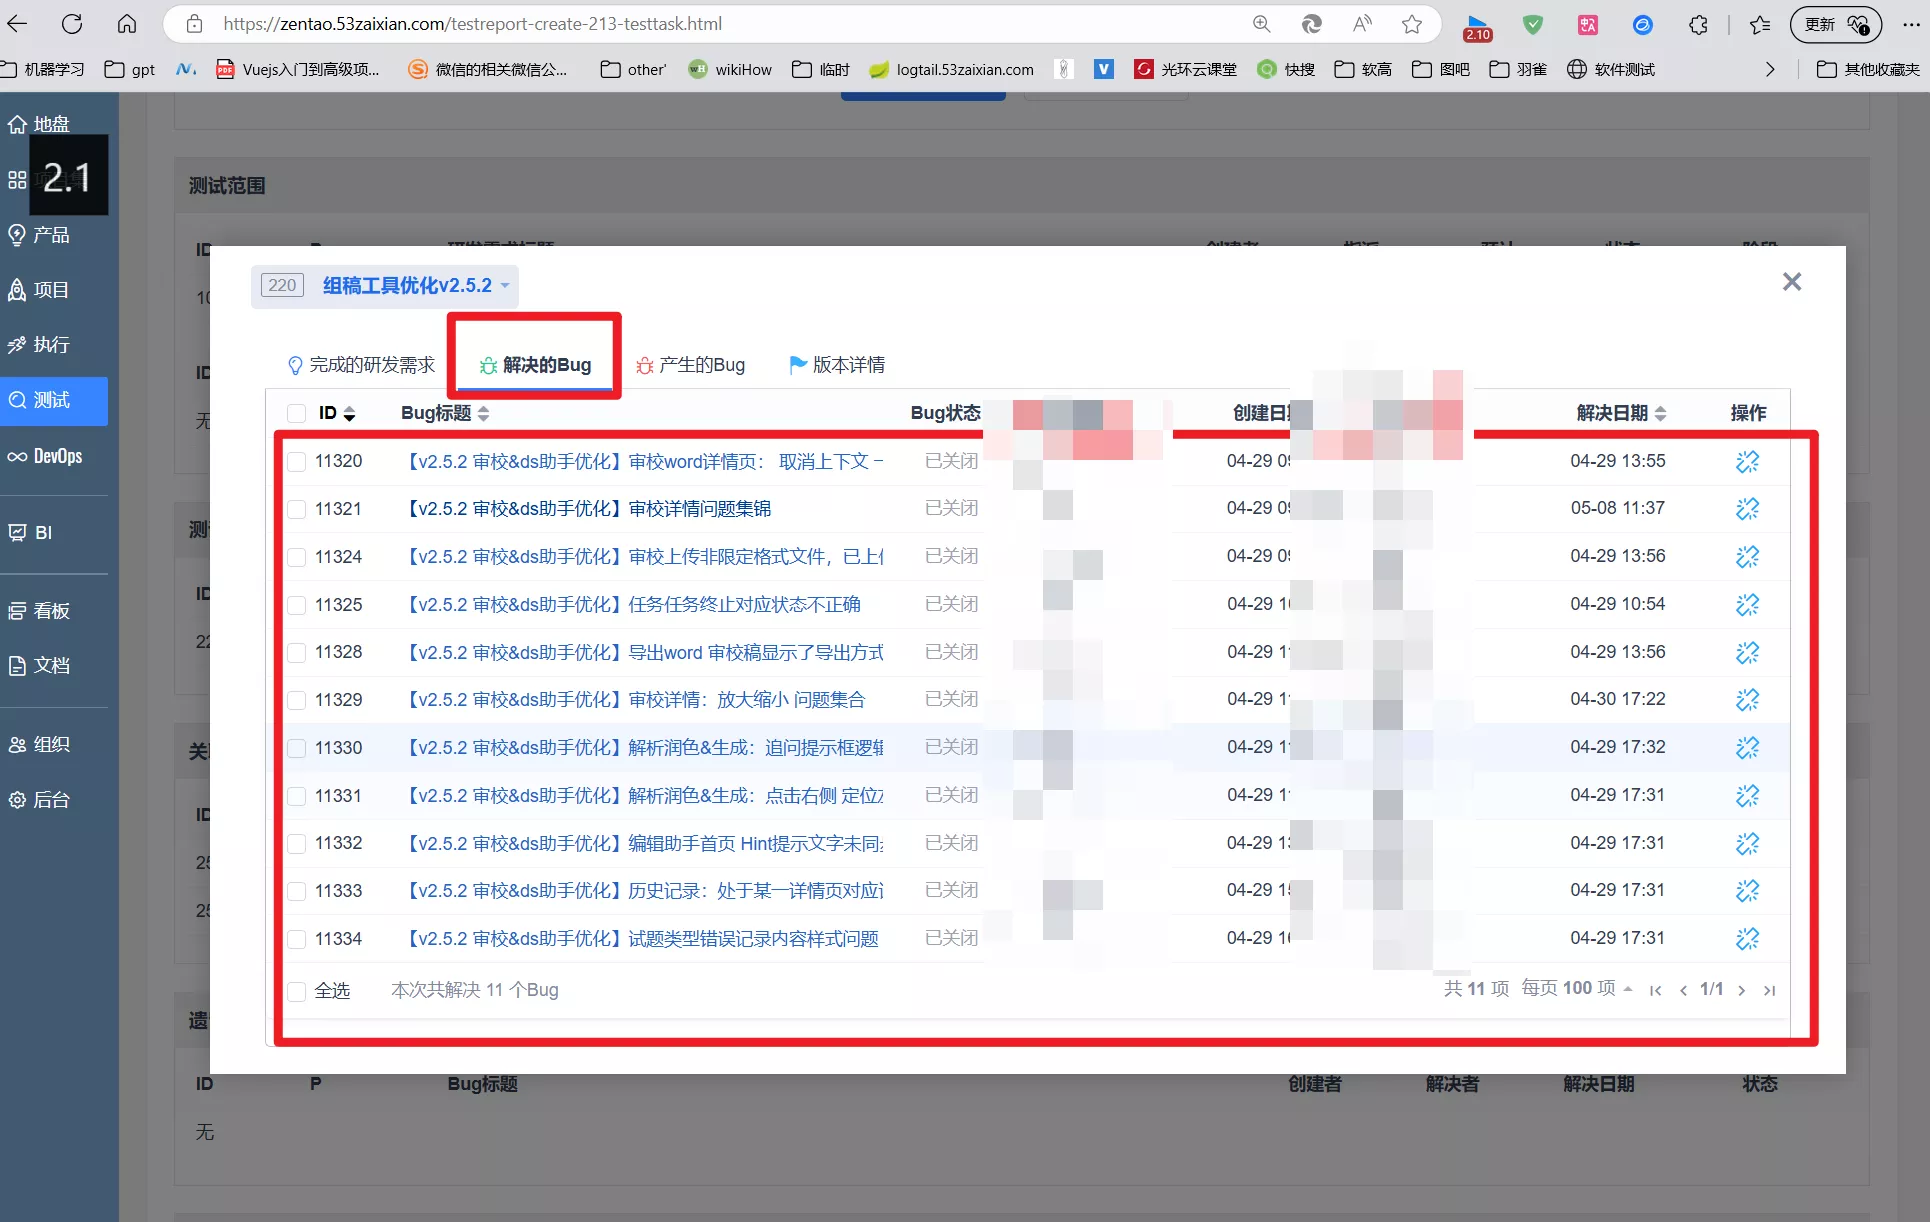The height and width of the screenshot is (1222, 1930).
Task: Switch to 版本详情 tab
Action: click(837, 365)
